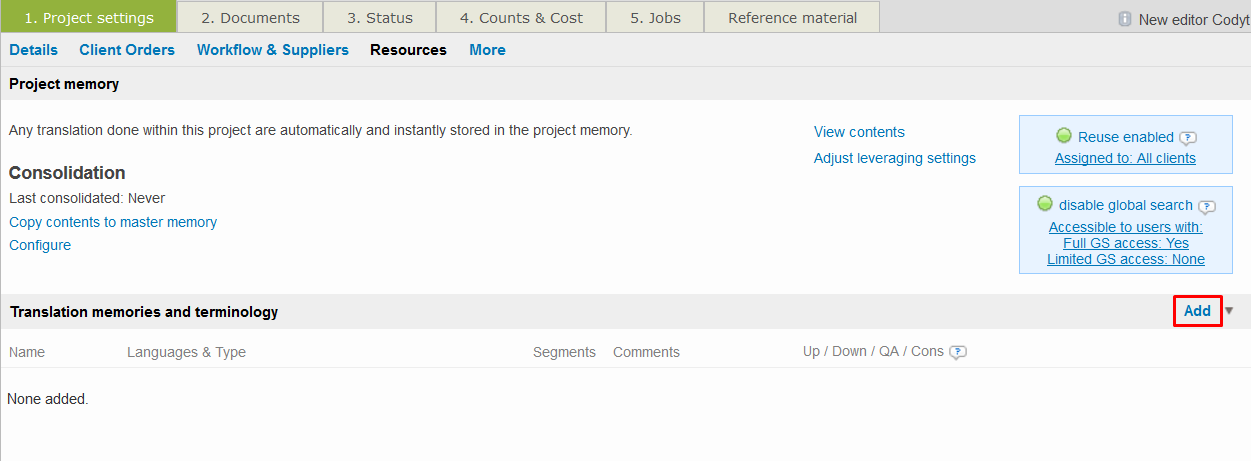Click Add to attach a translation memory
Screen dimensions: 1251x461
[1197, 311]
